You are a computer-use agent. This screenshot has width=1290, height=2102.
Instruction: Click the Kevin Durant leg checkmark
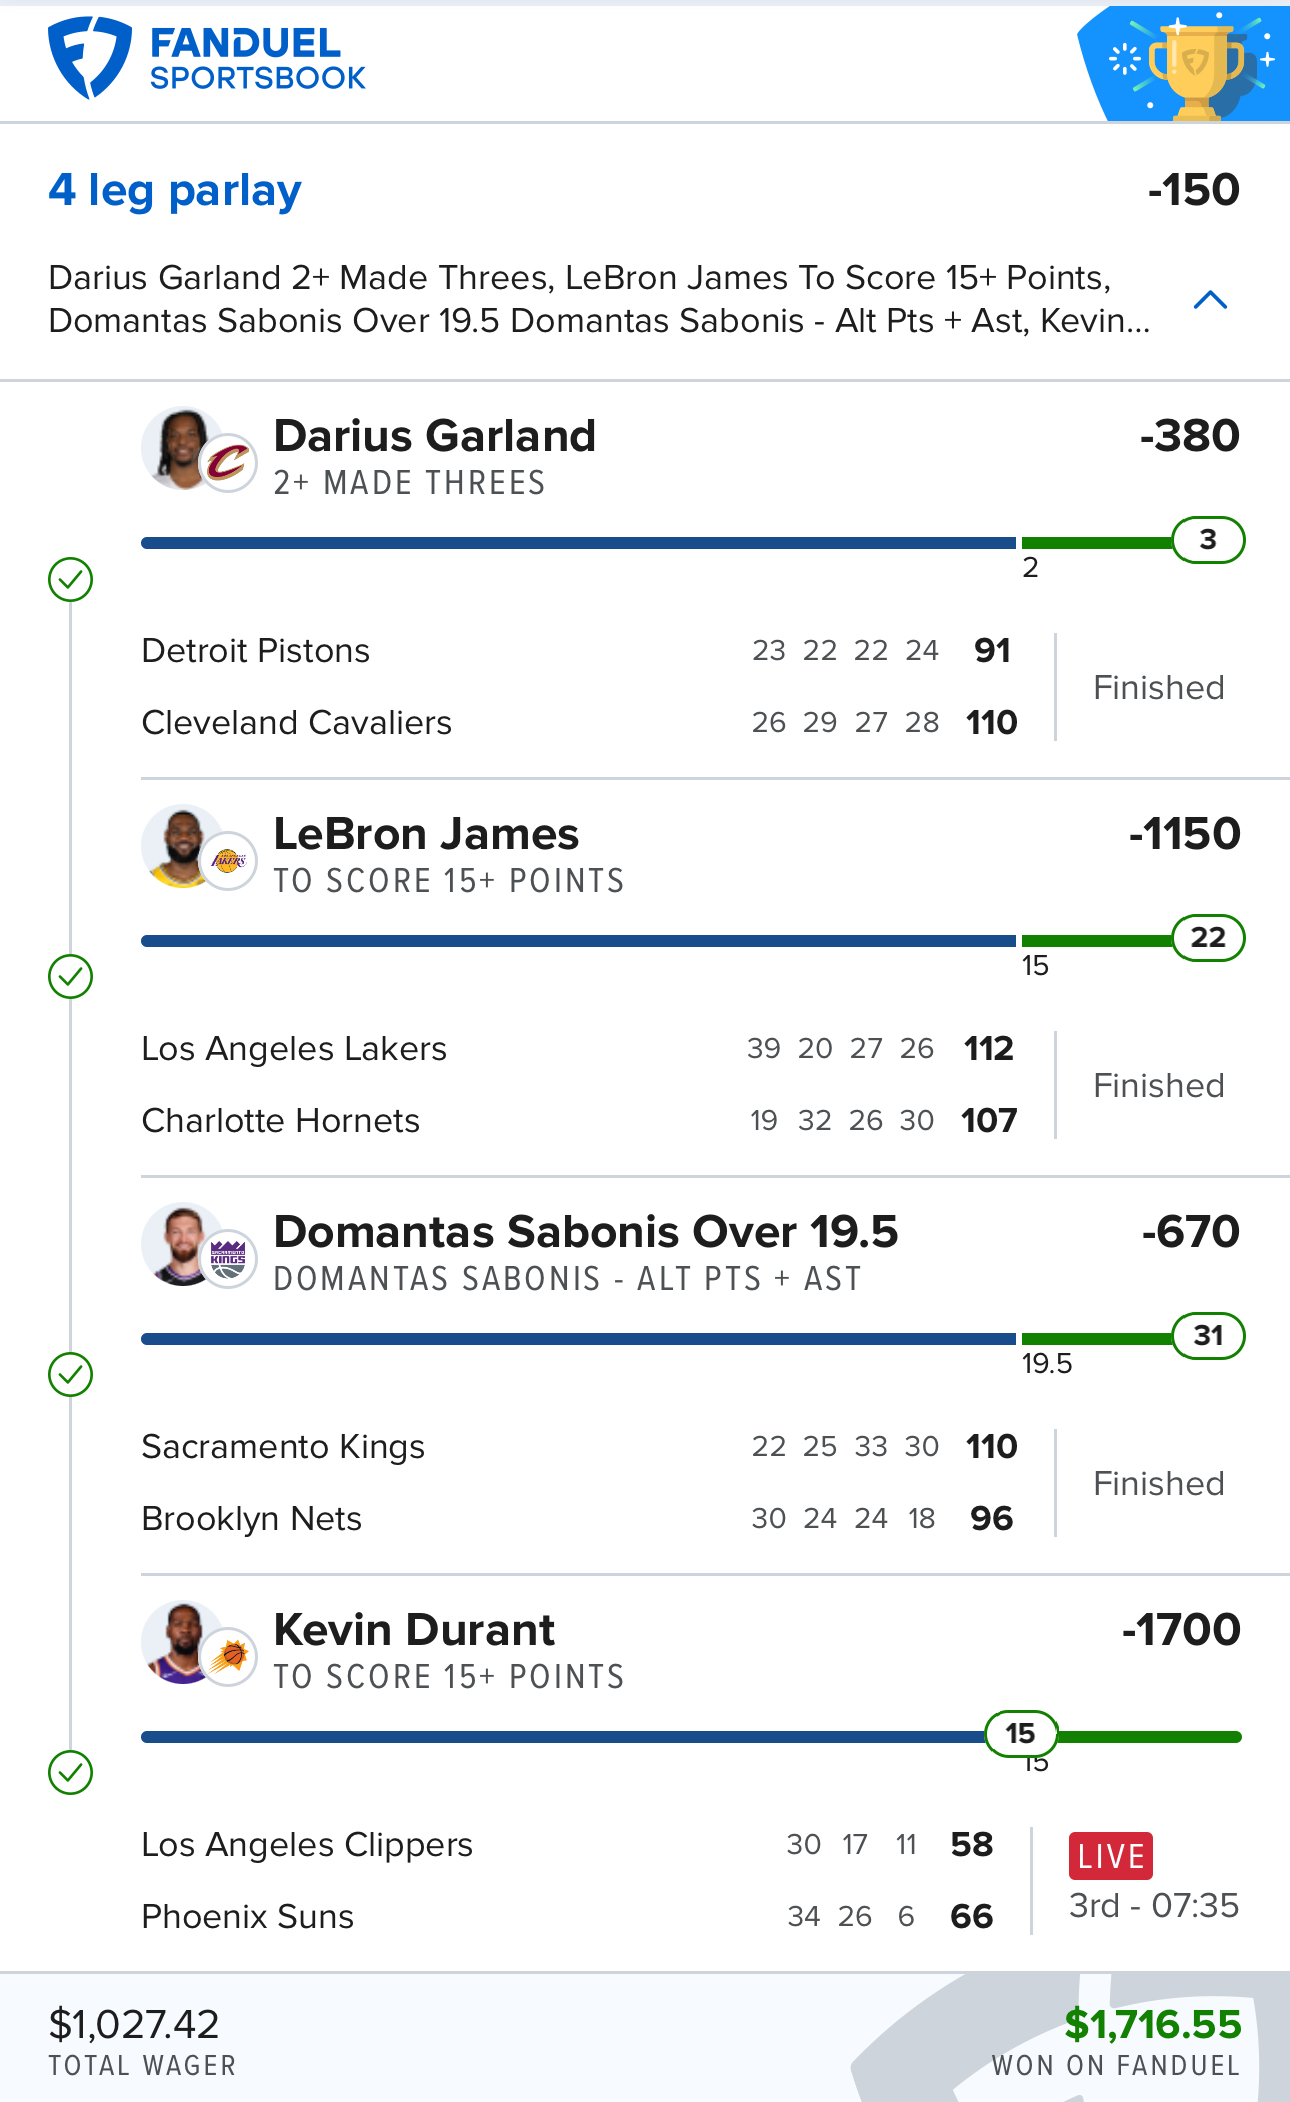click(70, 1773)
